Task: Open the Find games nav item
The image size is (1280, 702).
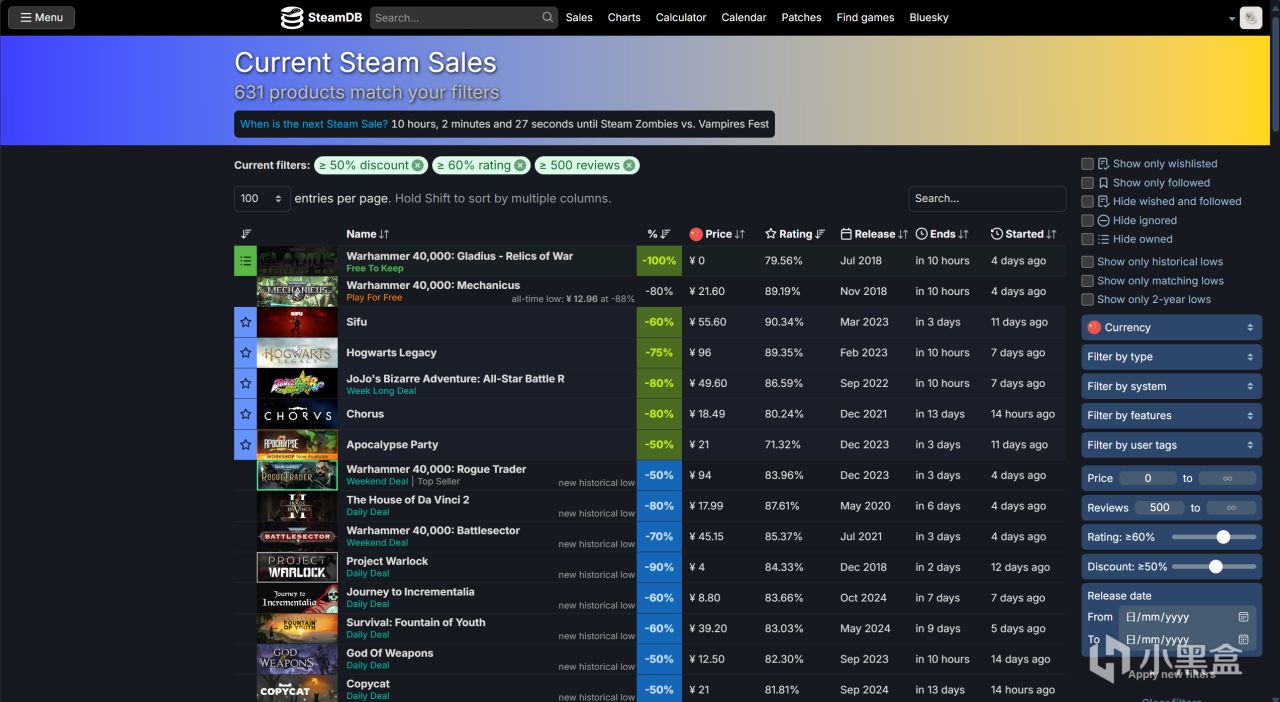Action: pyautogui.click(x=865, y=17)
